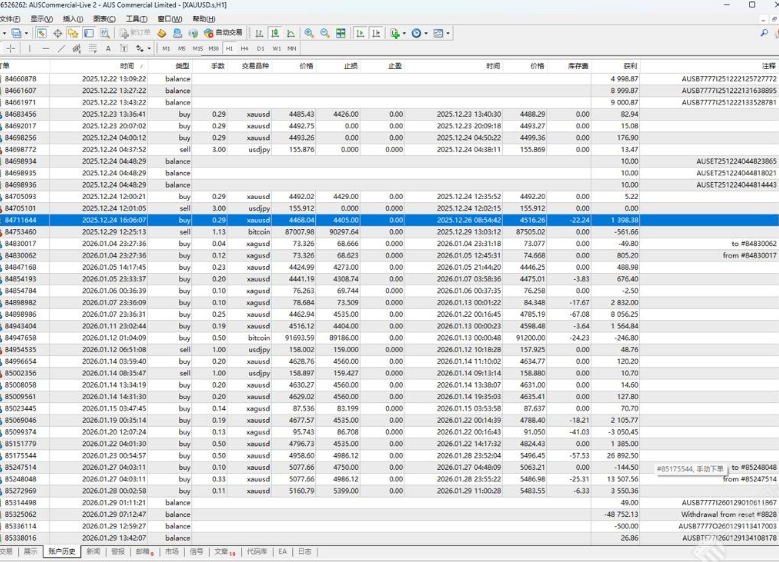The width and height of the screenshot is (779, 562).
Task: Toggle the H1 timeframe button
Action: [x=229, y=48]
